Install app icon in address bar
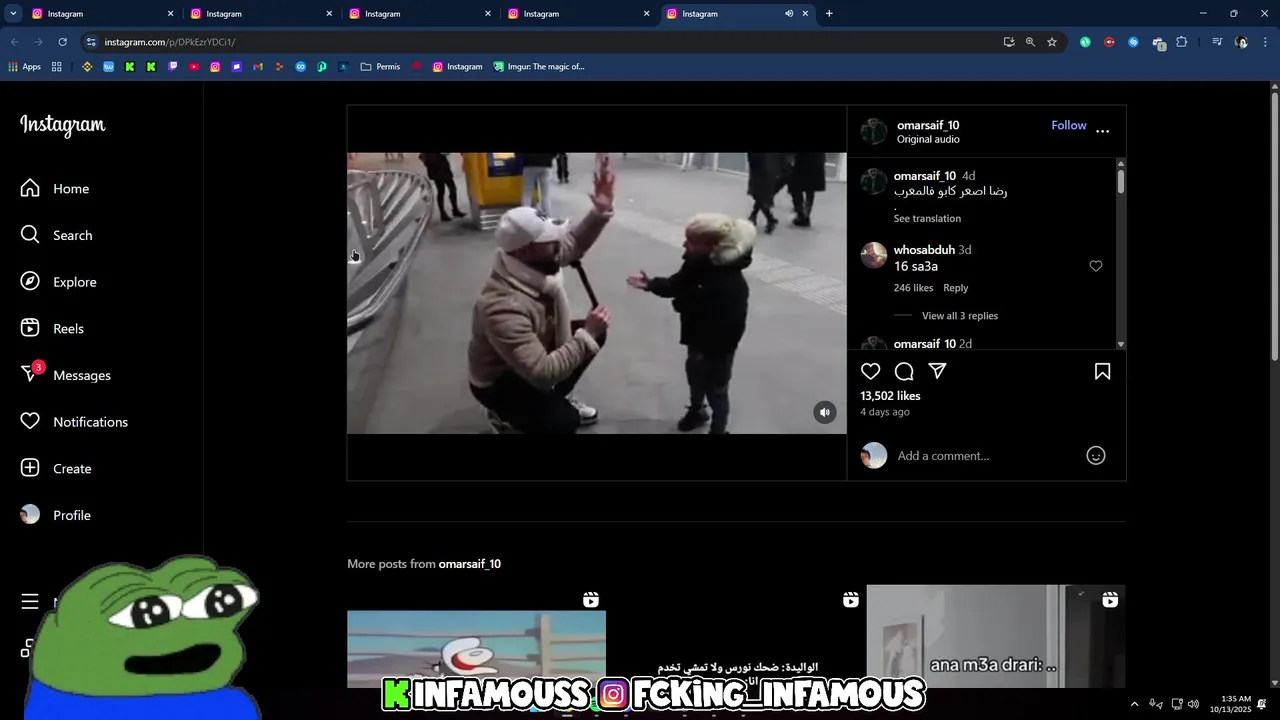The width and height of the screenshot is (1280, 720). click(1009, 42)
